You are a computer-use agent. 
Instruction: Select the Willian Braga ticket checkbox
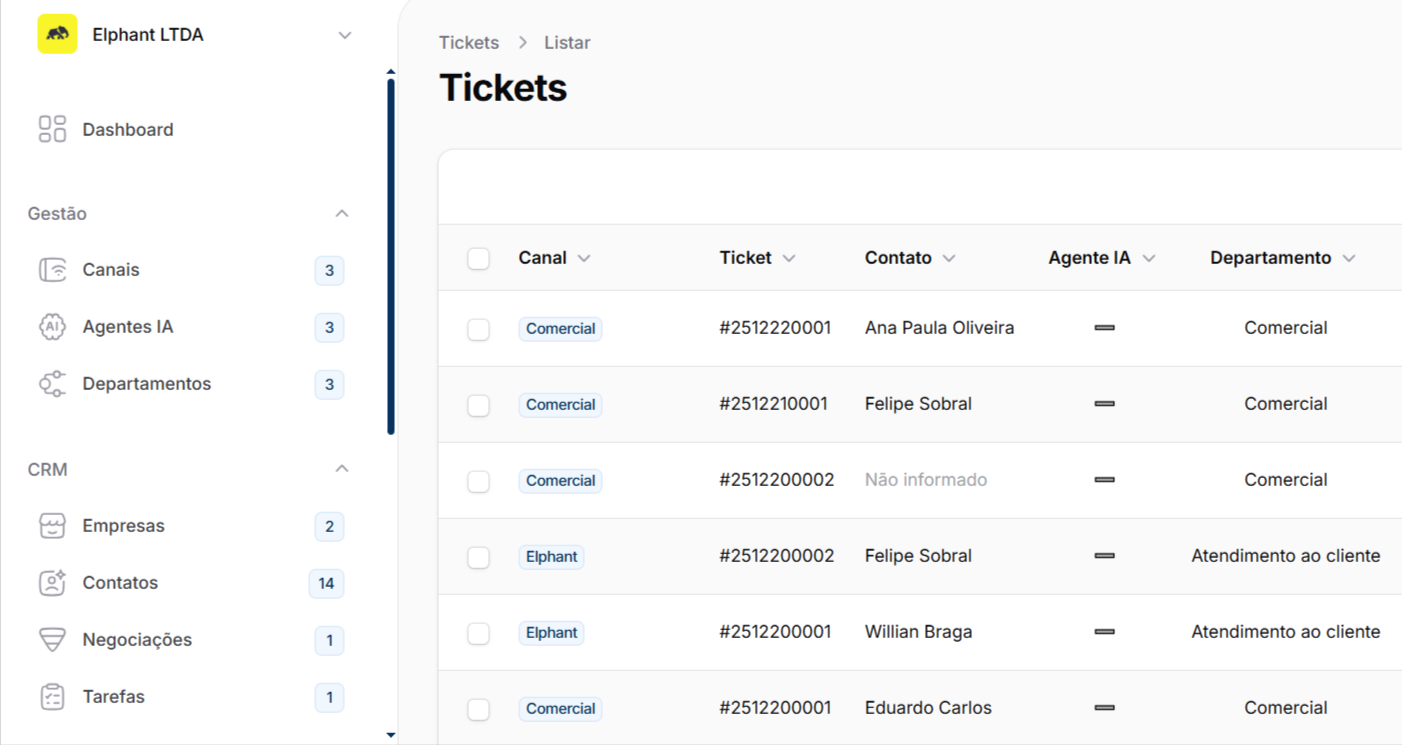point(479,633)
